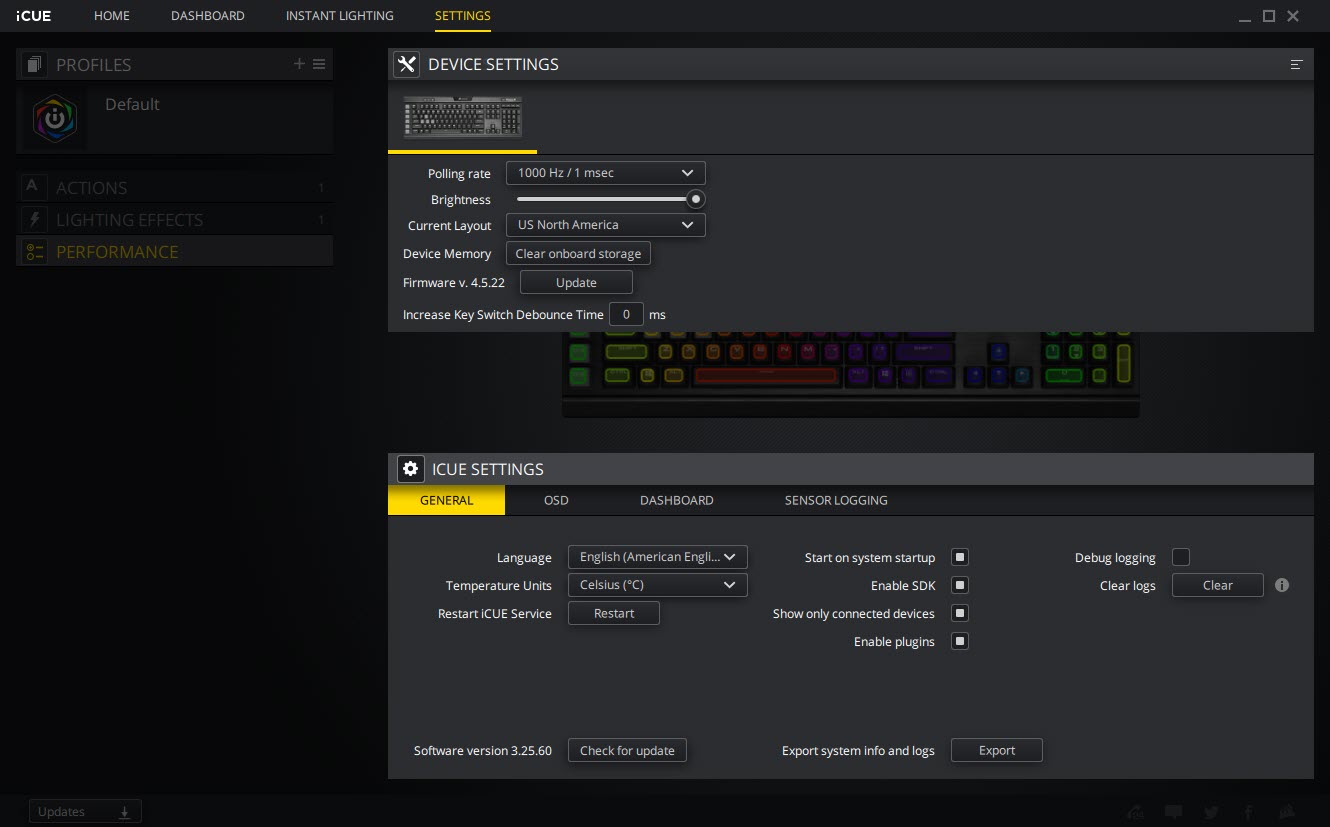
Task: Toggle the Enable plugins checkbox
Action: (x=960, y=641)
